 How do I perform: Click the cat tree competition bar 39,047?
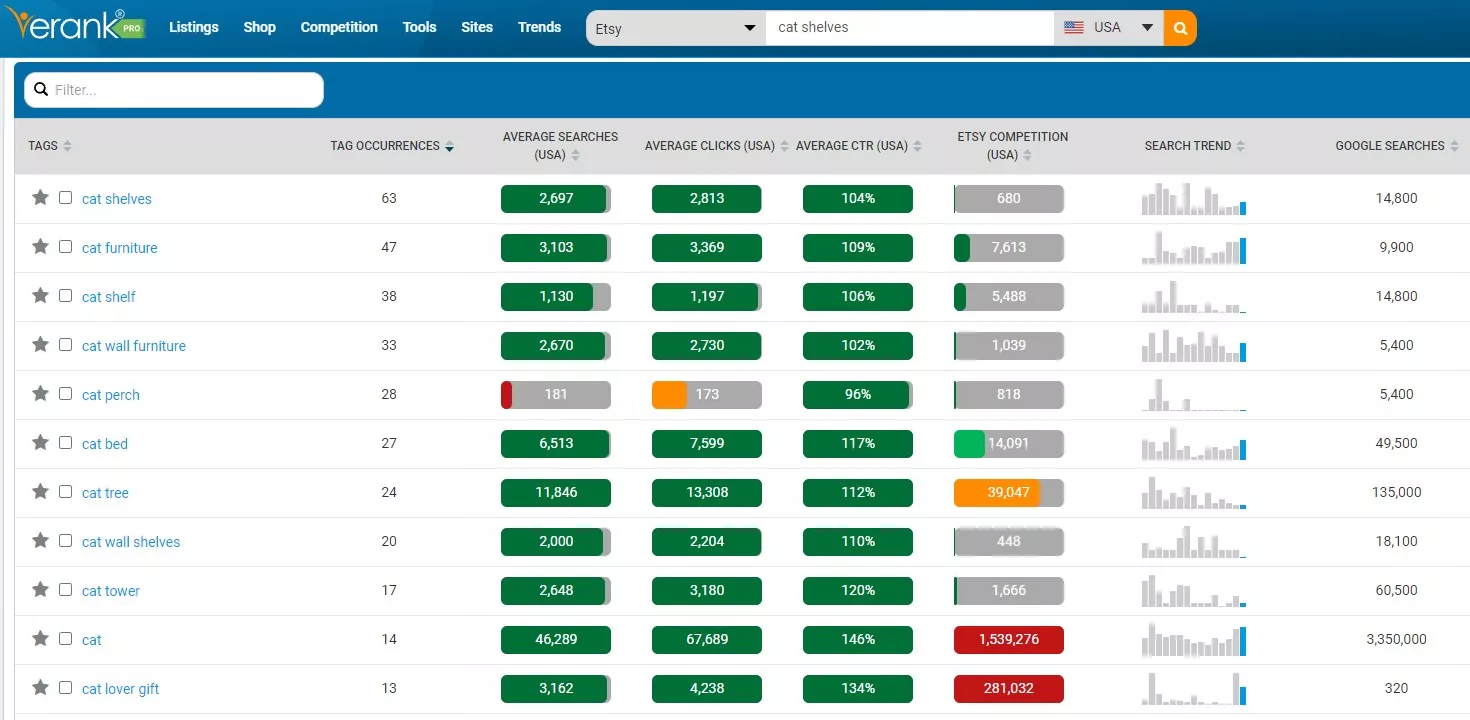(1009, 492)
